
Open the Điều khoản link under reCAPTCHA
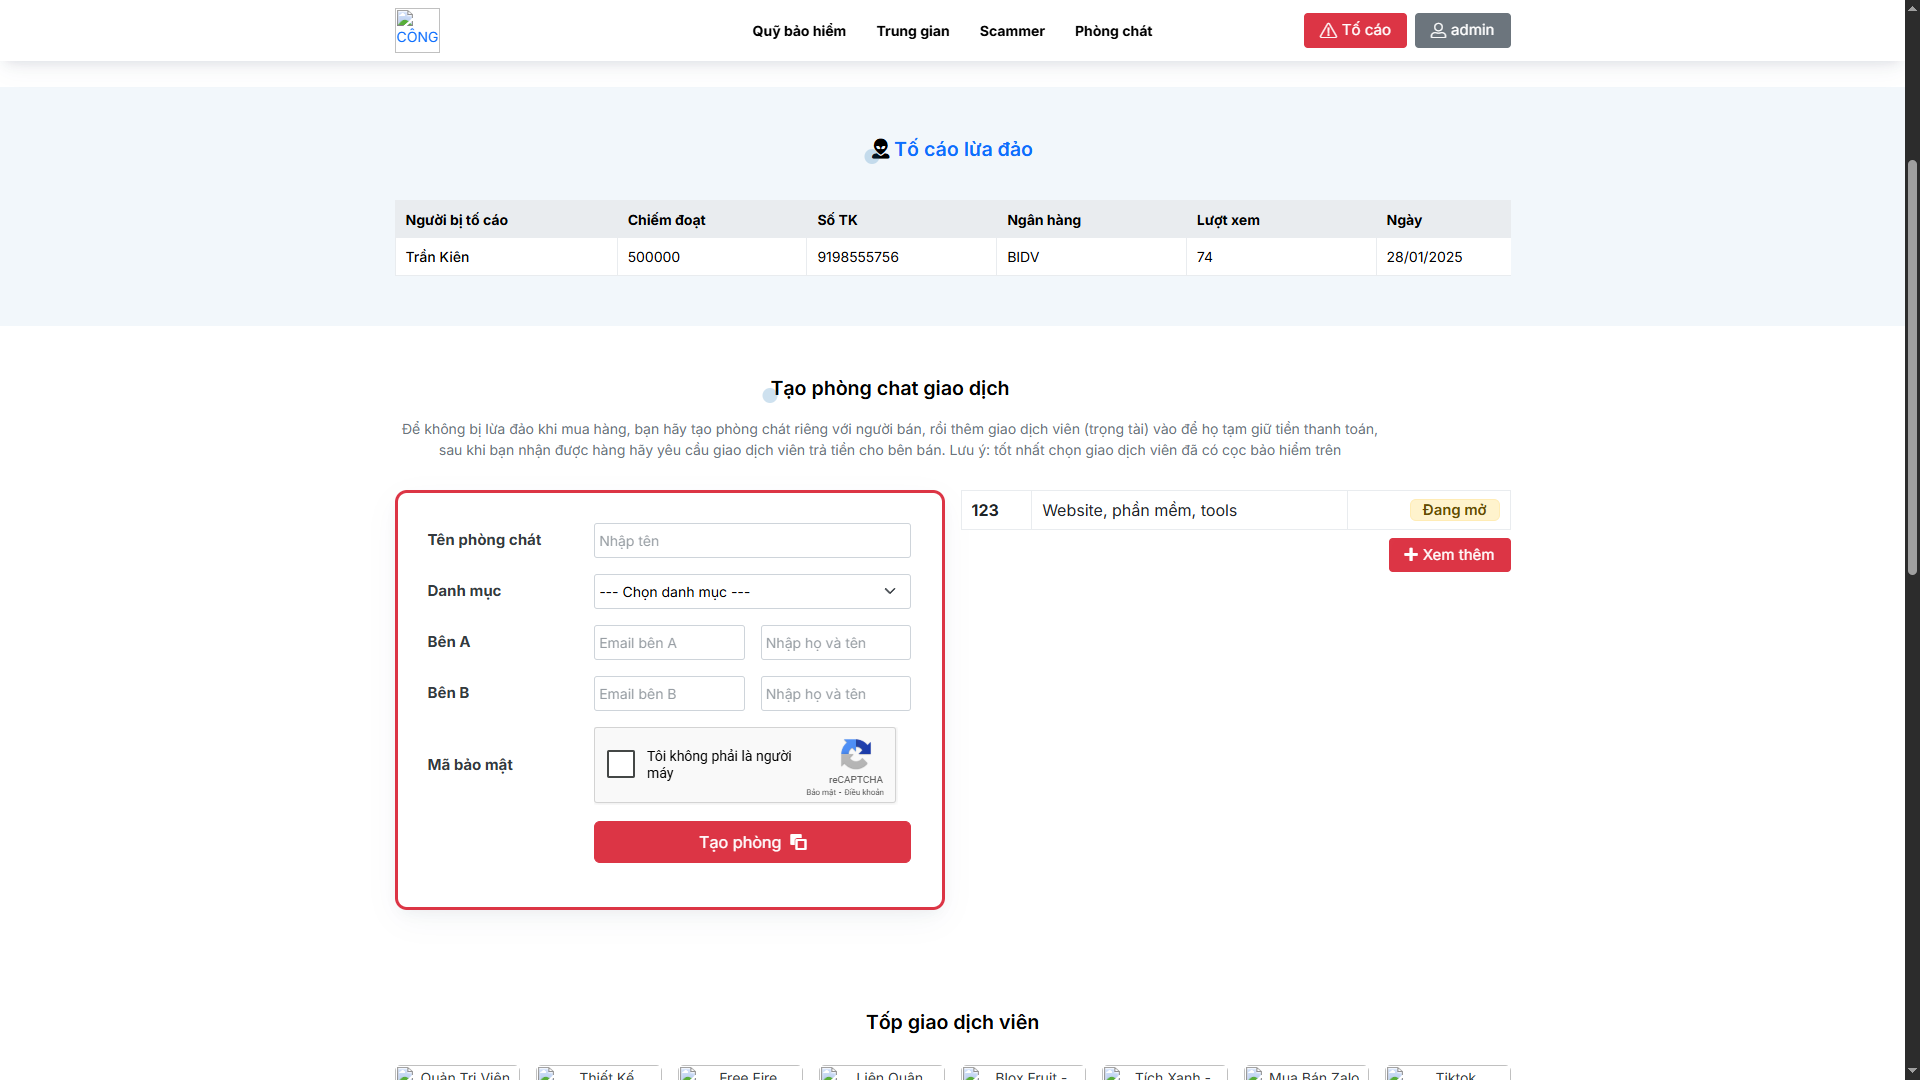coord(866,791)
